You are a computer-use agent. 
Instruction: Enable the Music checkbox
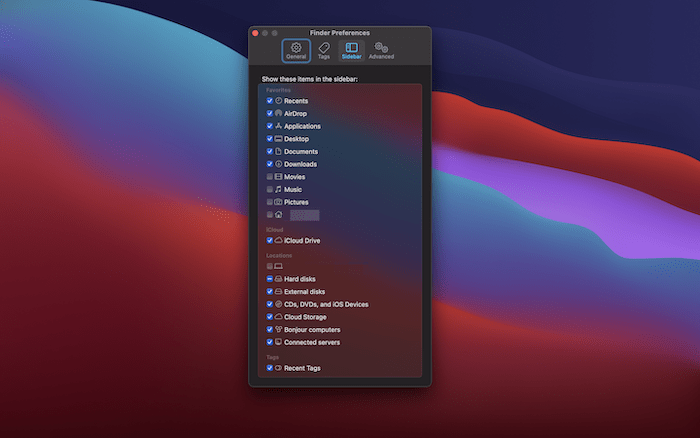pos(270,189)
